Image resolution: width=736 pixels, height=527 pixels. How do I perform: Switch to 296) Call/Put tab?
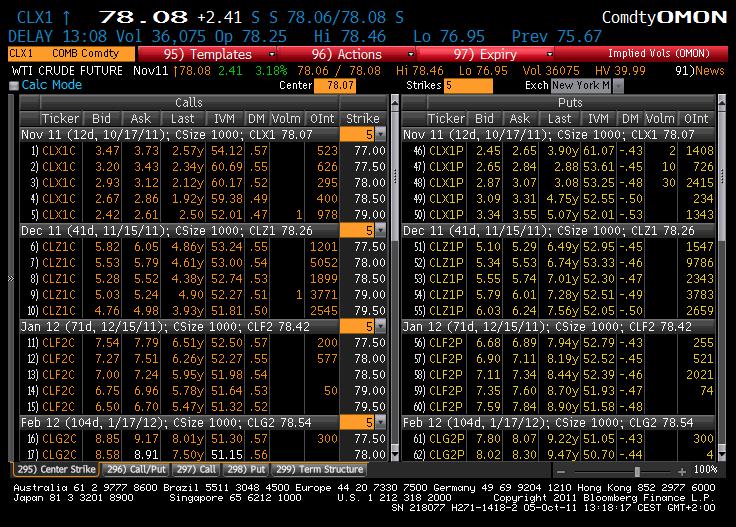pyautogui.click(x=136, y=469)
